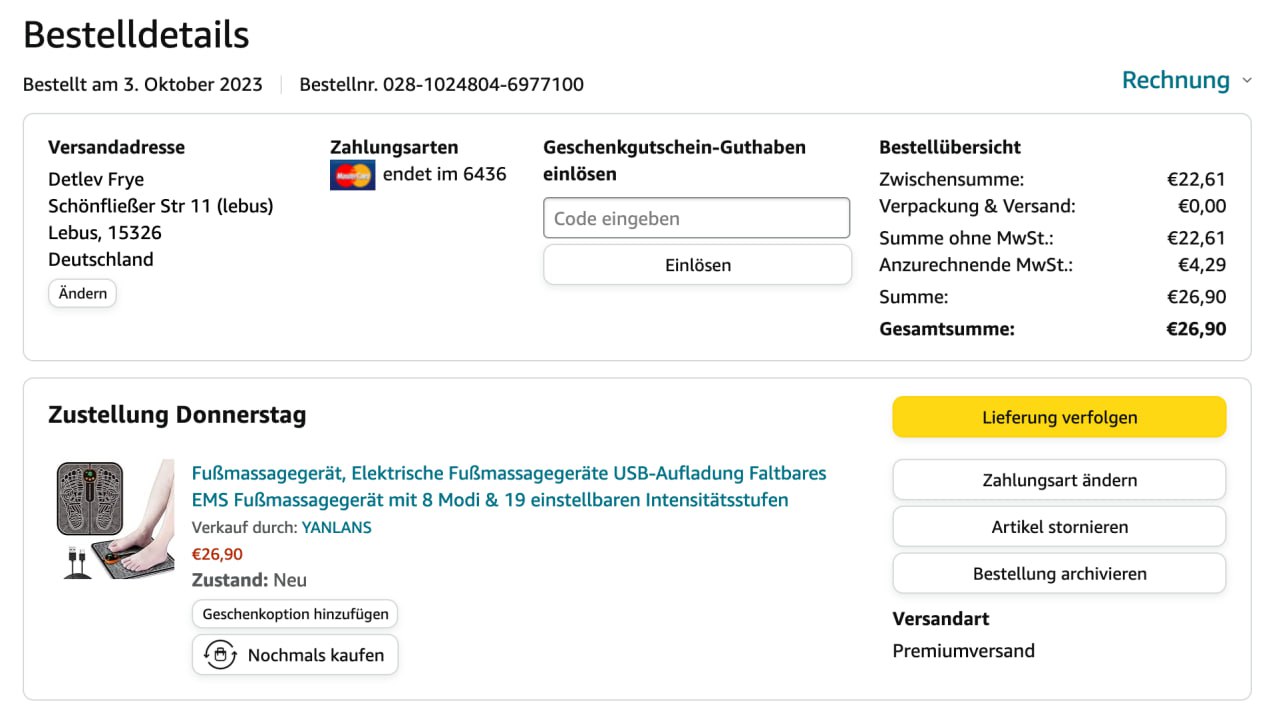Cancel the item via Artikel stornieren
This screenshot has height=720, width=1280.
[x=1059, y=527]
